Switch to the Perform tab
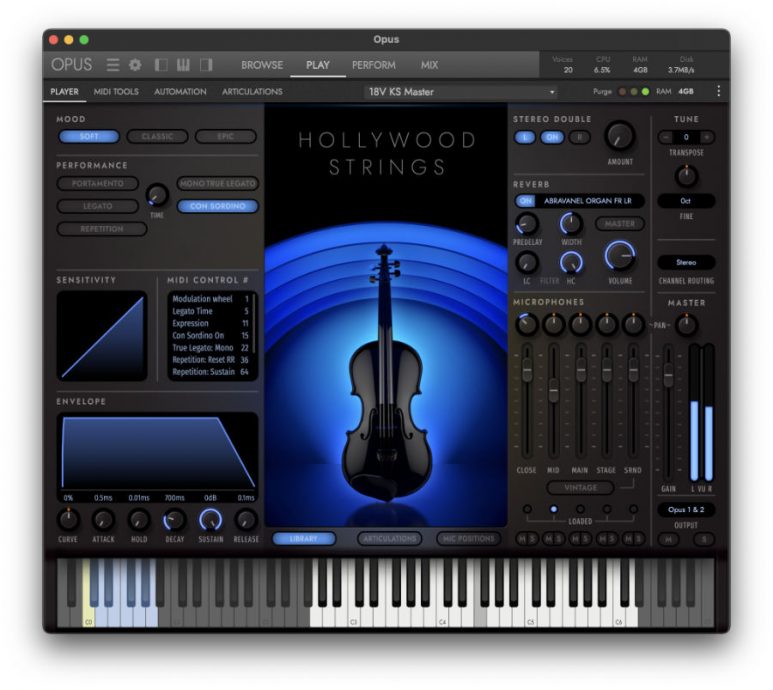The width and height of the screenshot is (773, 690). pos(374,65)
